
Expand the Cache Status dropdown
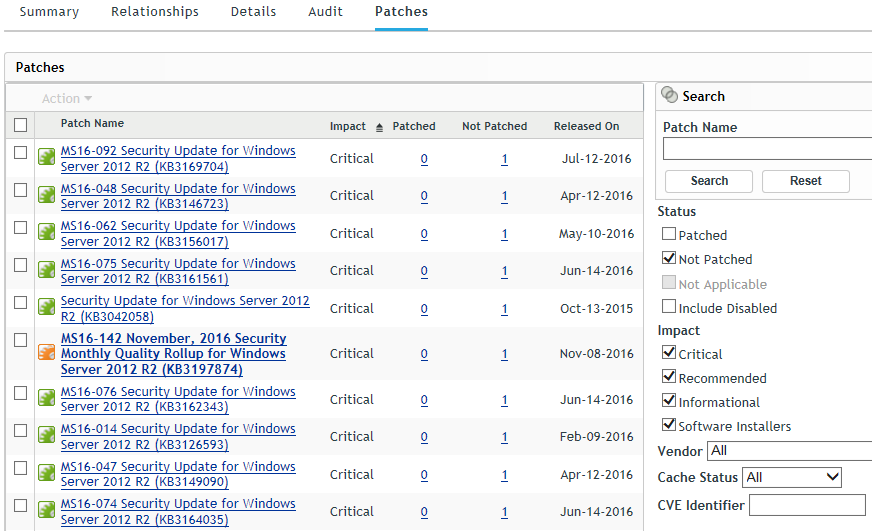point(793,478)
